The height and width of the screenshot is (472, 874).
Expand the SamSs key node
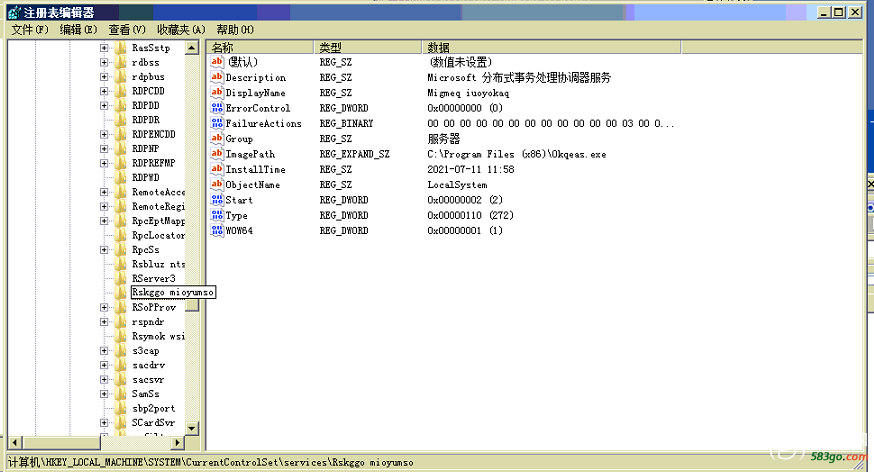pyautogui.click(x=104, y=394)
